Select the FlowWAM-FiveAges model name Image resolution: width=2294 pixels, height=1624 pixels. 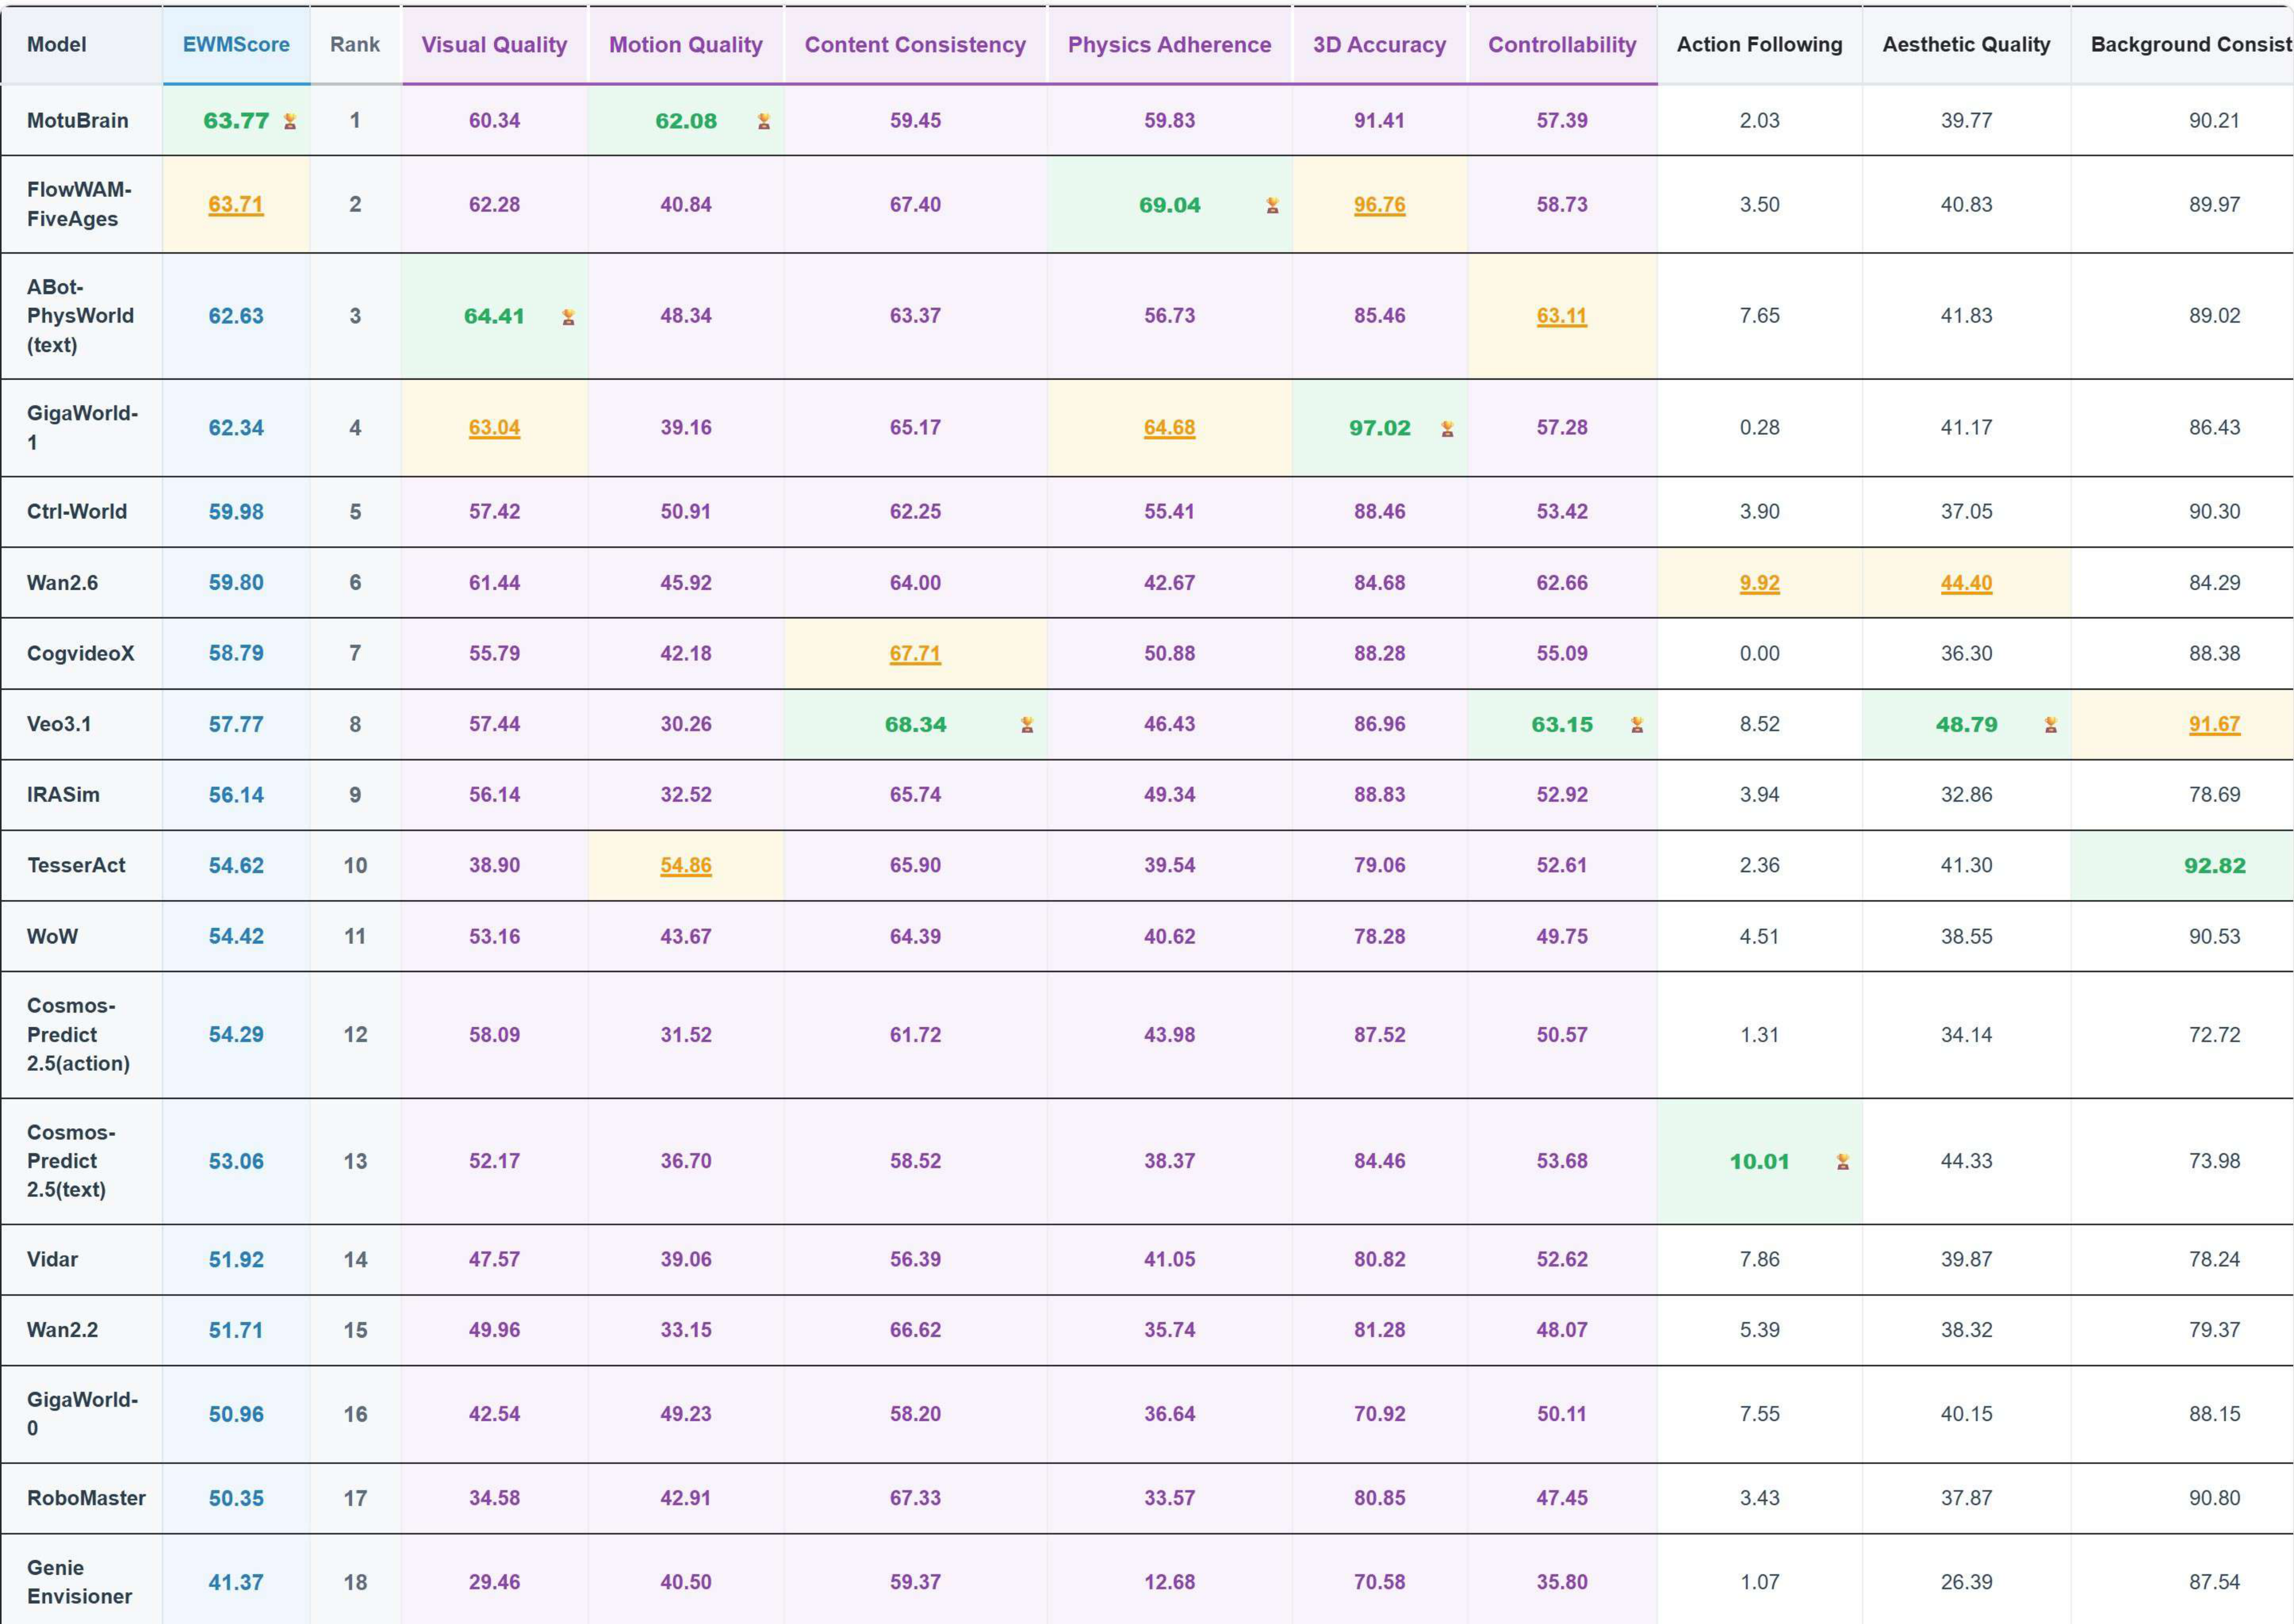79,204
